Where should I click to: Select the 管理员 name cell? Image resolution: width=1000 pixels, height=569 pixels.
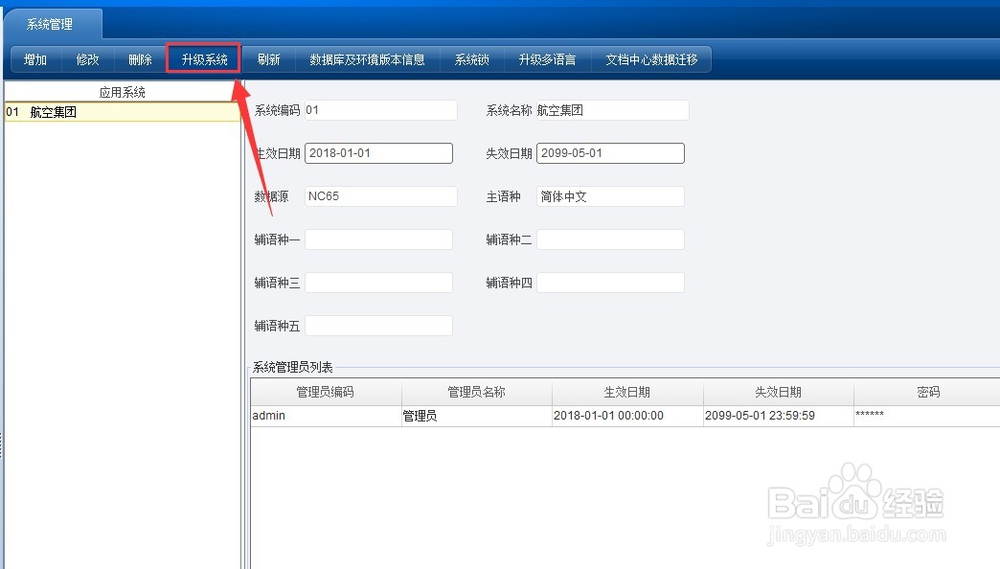pos(476,416)
